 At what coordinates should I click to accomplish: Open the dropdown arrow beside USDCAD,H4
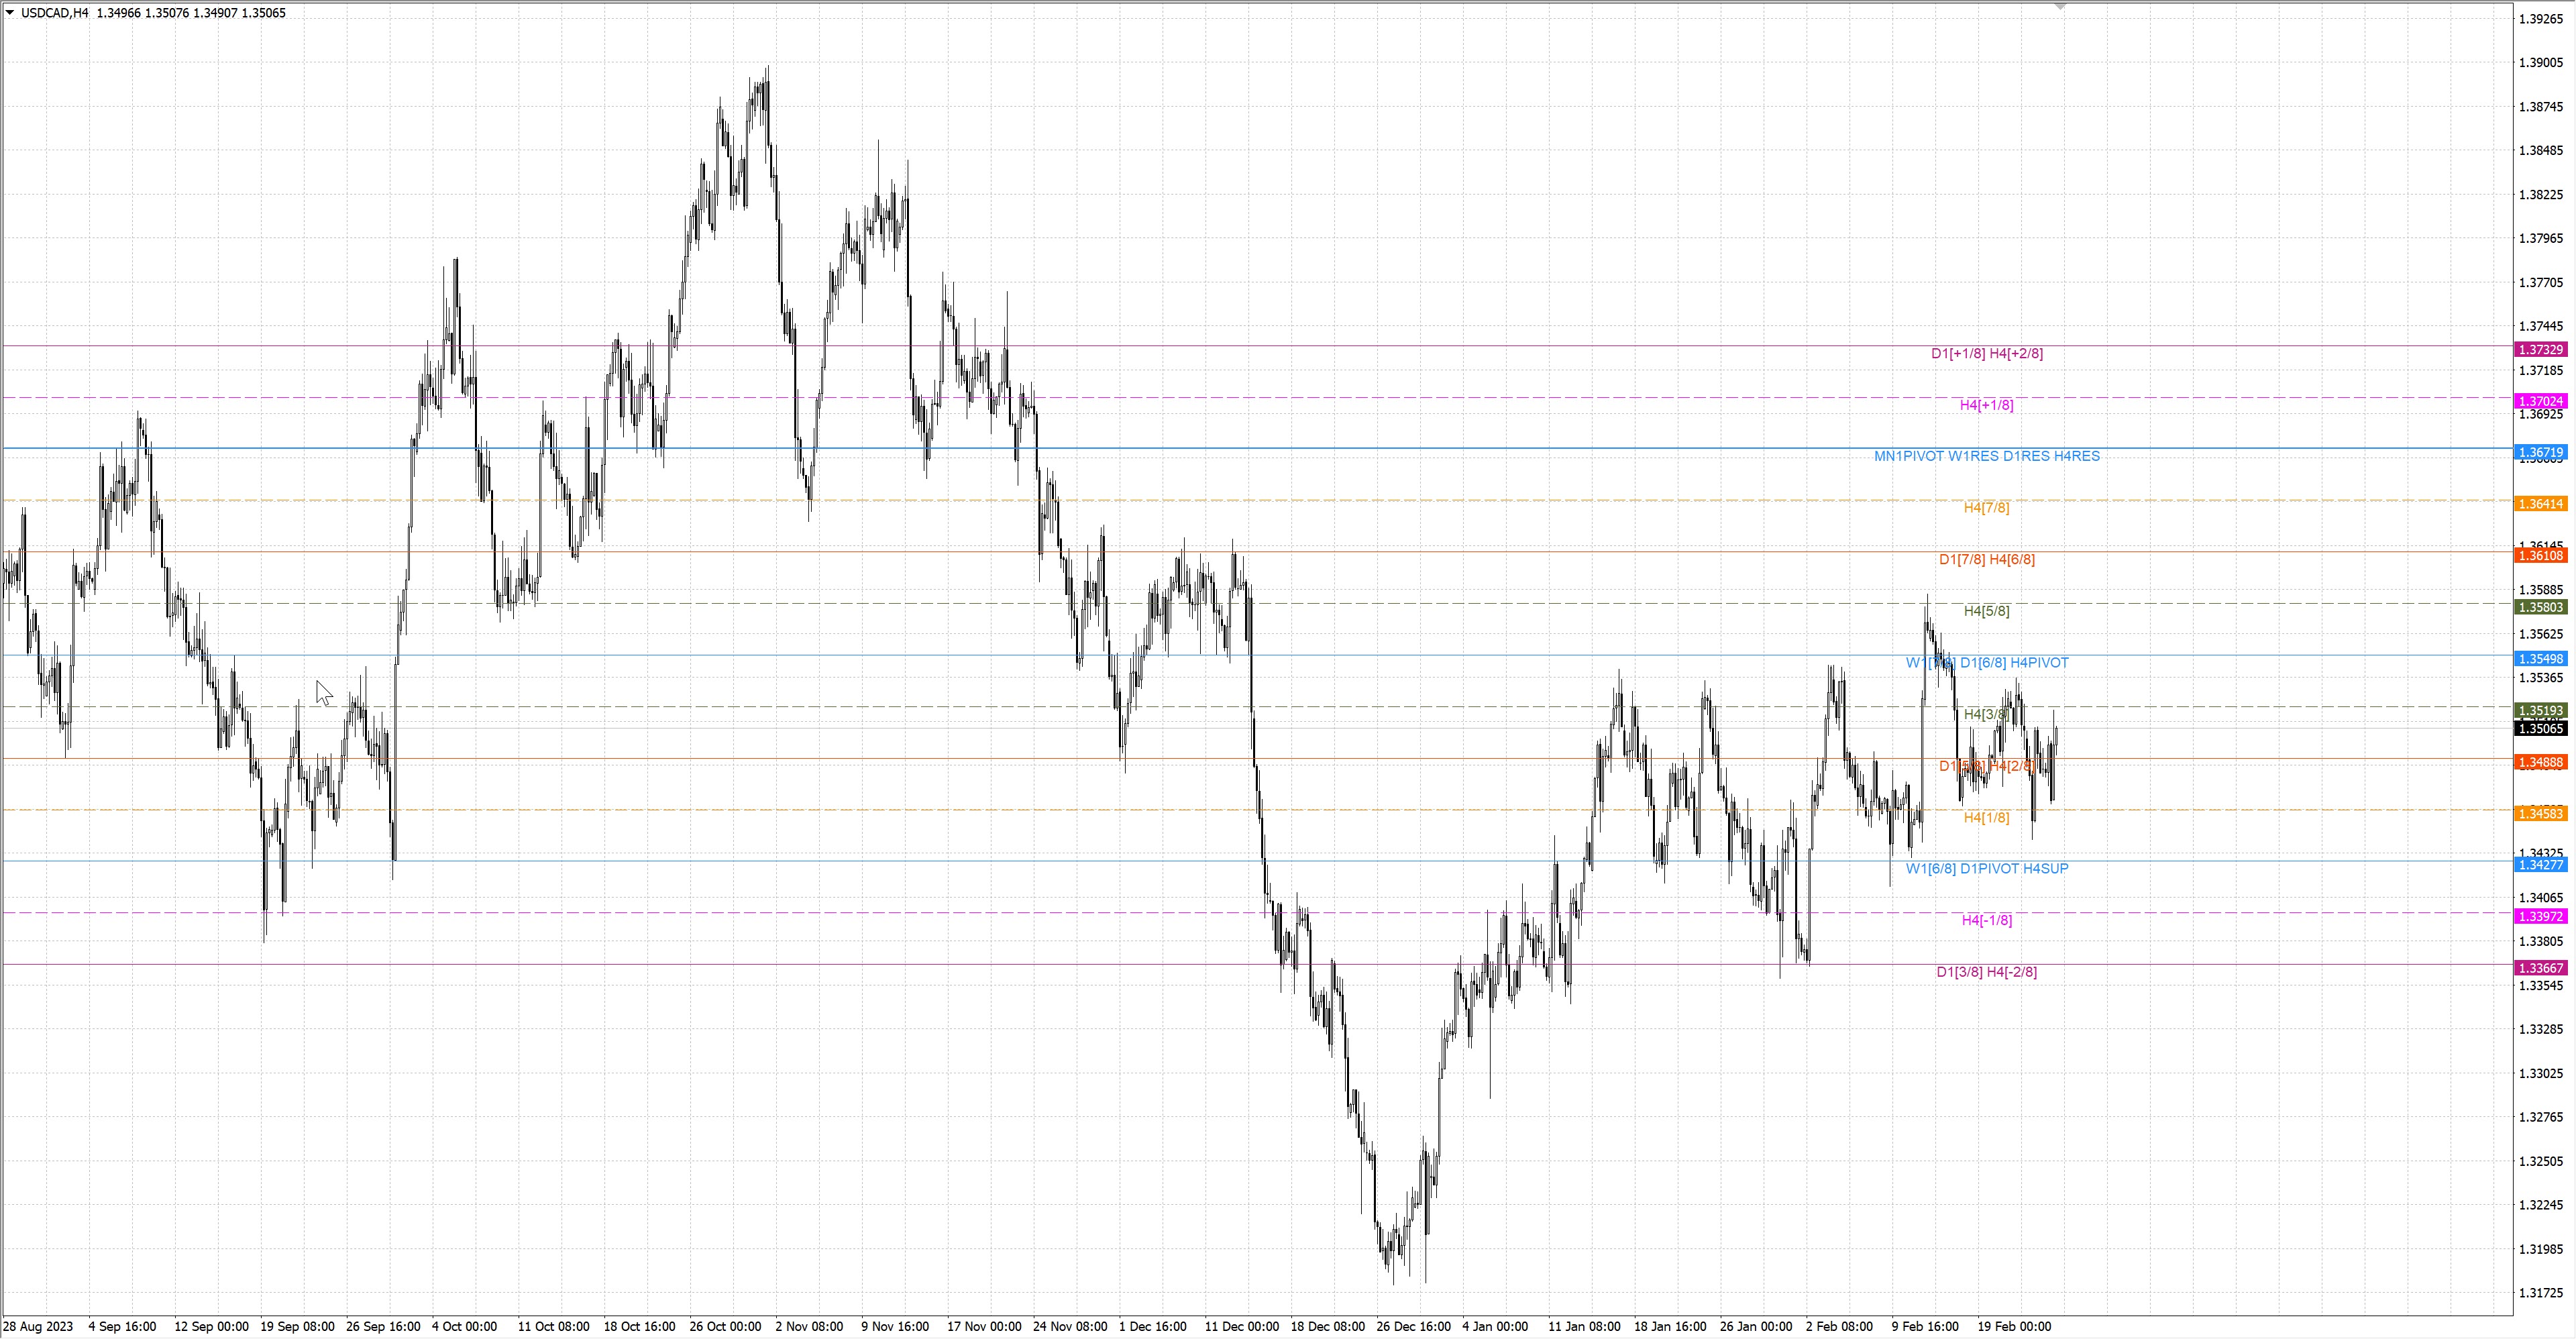click(x=10, y=13)
